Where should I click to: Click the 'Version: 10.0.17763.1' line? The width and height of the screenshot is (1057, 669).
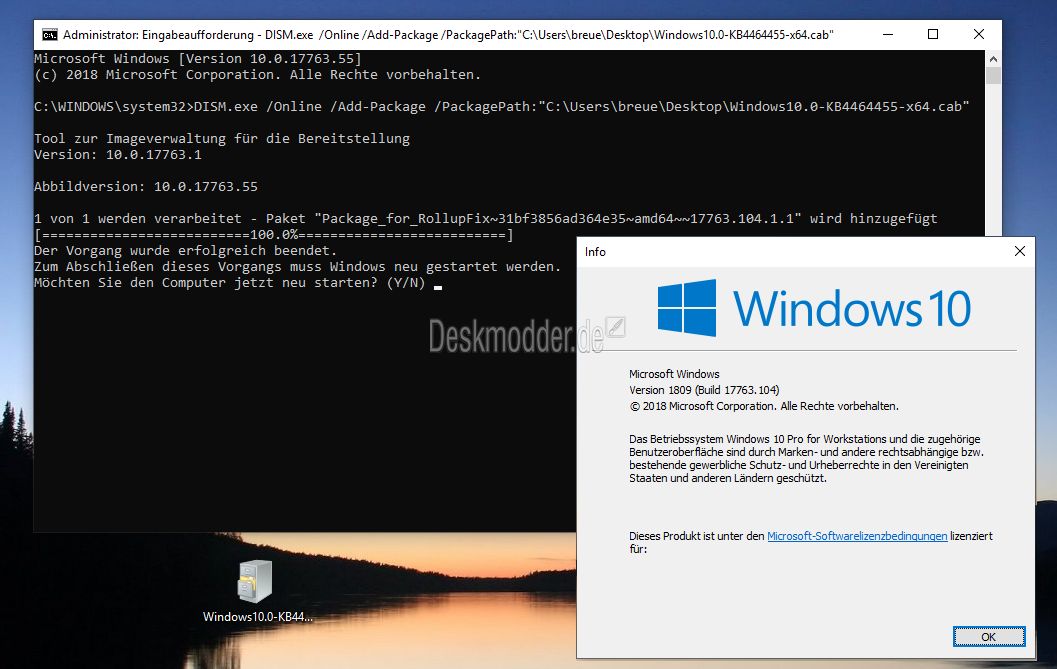pos(117,155)
